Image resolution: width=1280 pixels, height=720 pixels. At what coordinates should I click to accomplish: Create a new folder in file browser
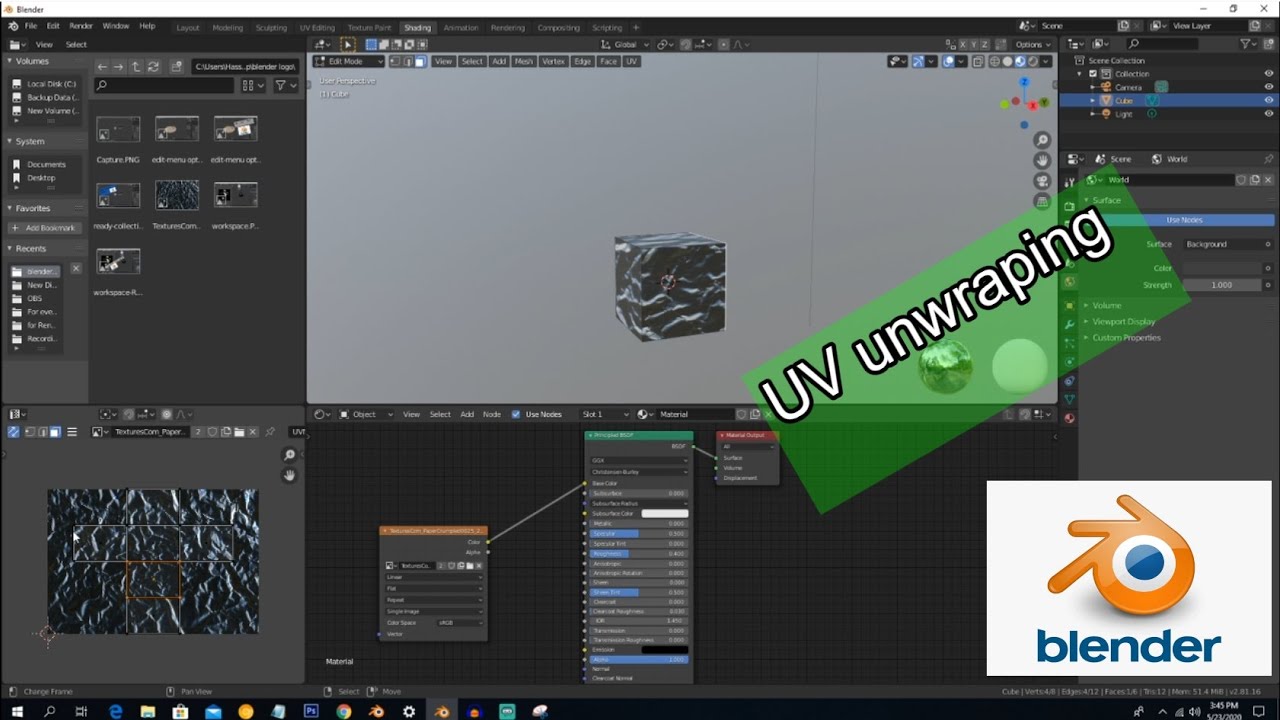(x=176, y=66)
